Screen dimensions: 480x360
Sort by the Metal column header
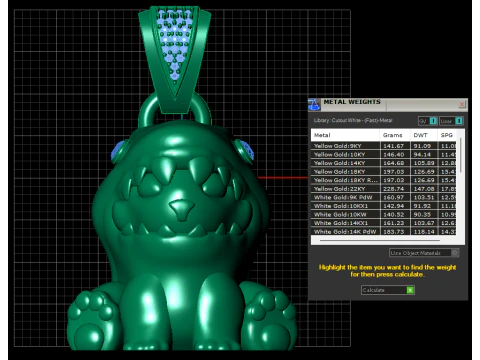pos(345,135)
